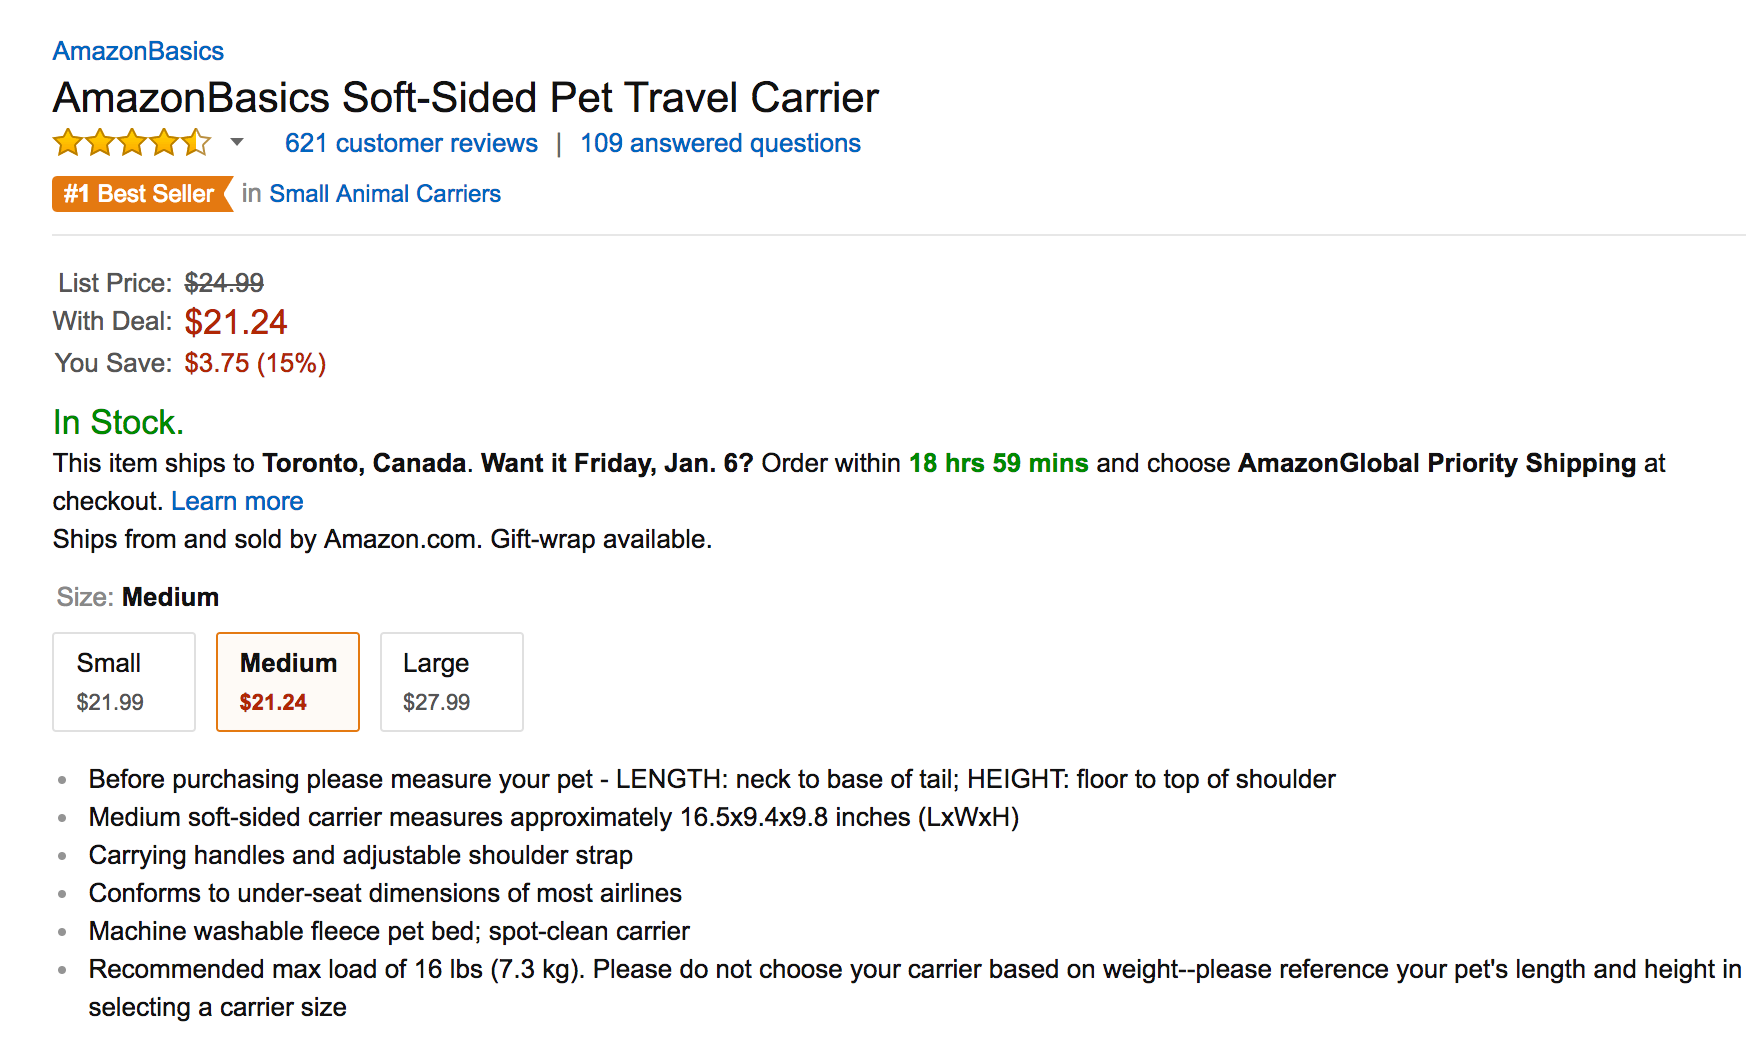Viewport: 1762px width, 1060px height.
Task: Click the With Deal price $21.24
Action: point(236,322)
